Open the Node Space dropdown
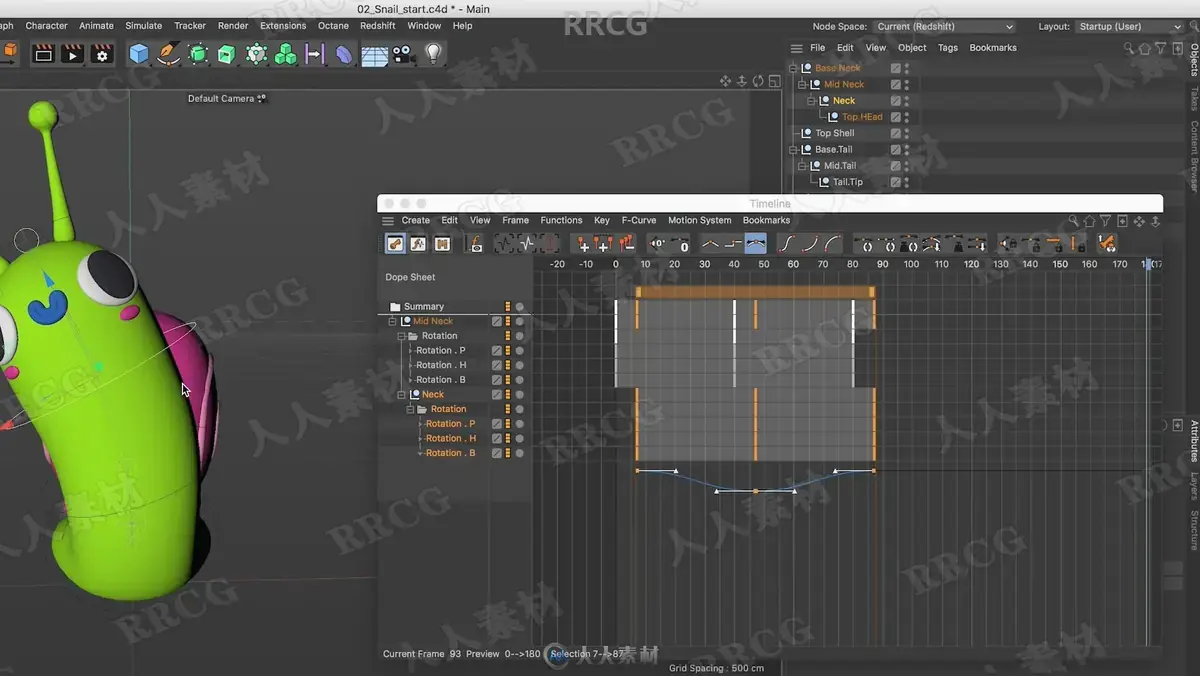 (944, 26)
